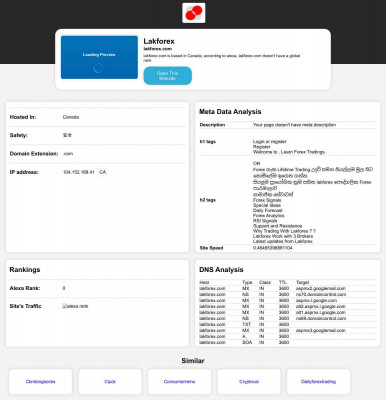Screen dimensions: 386x400
Task: Select the aspmx2.googlemail.com DNS target
Action: [x=321, y=288]
